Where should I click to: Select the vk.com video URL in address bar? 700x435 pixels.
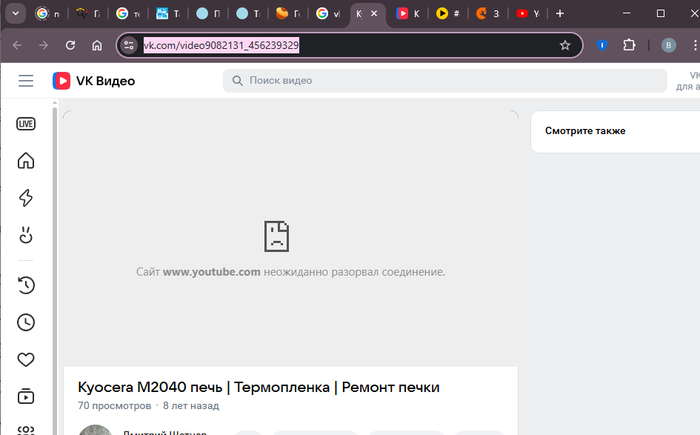click(221, 45)
